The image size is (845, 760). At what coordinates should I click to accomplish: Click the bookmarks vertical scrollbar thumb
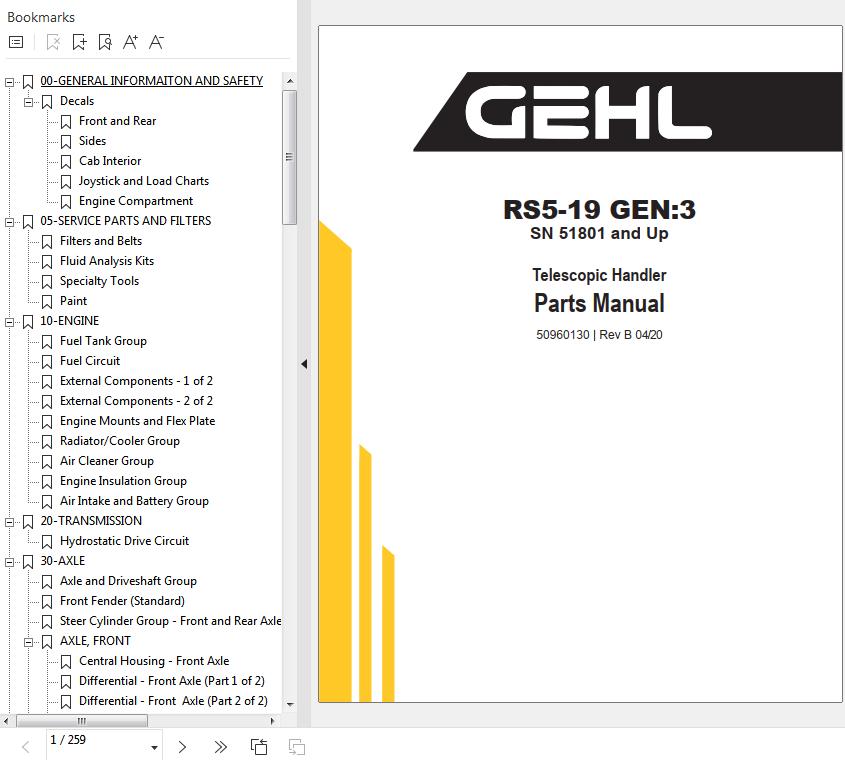click(289, 157)
